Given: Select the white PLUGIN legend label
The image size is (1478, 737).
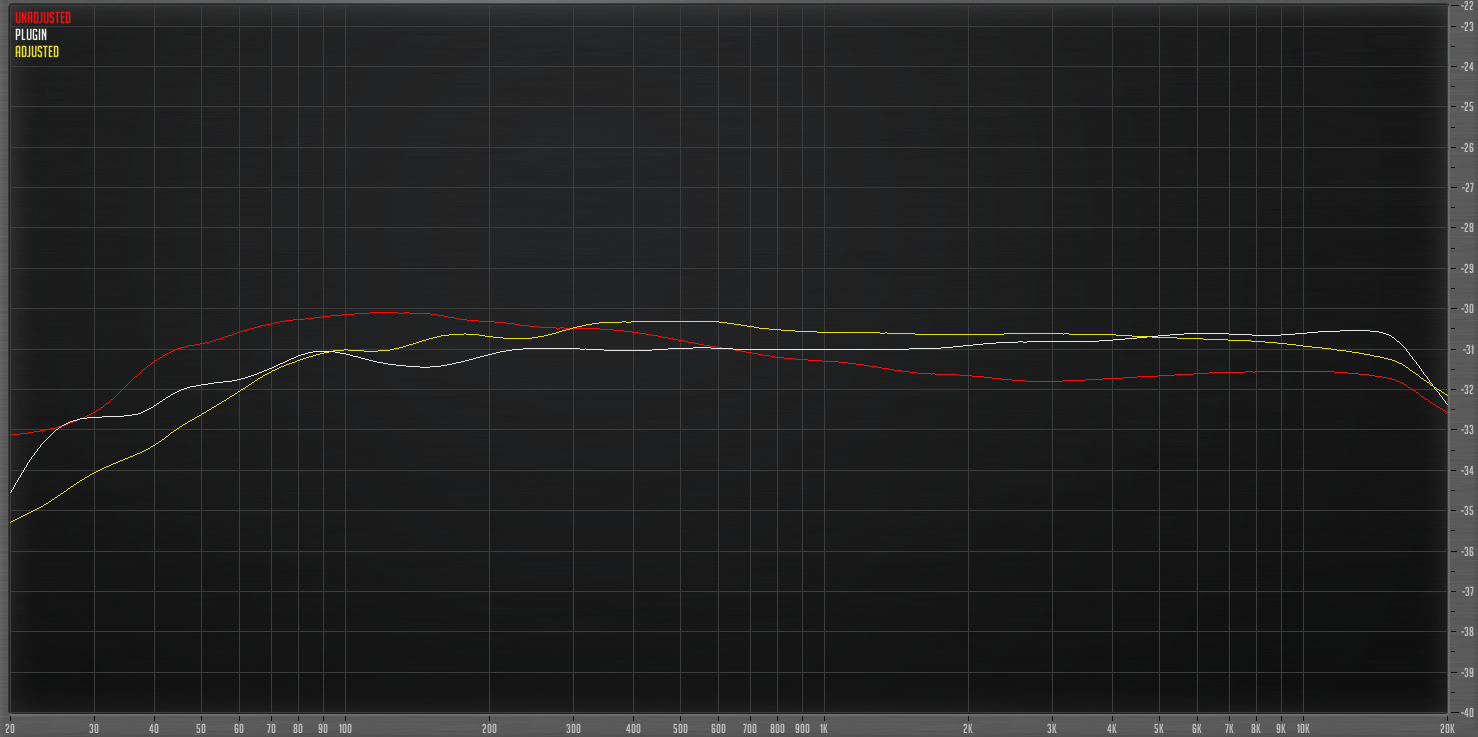Looking at the screenshot, I should pos(31,35).
